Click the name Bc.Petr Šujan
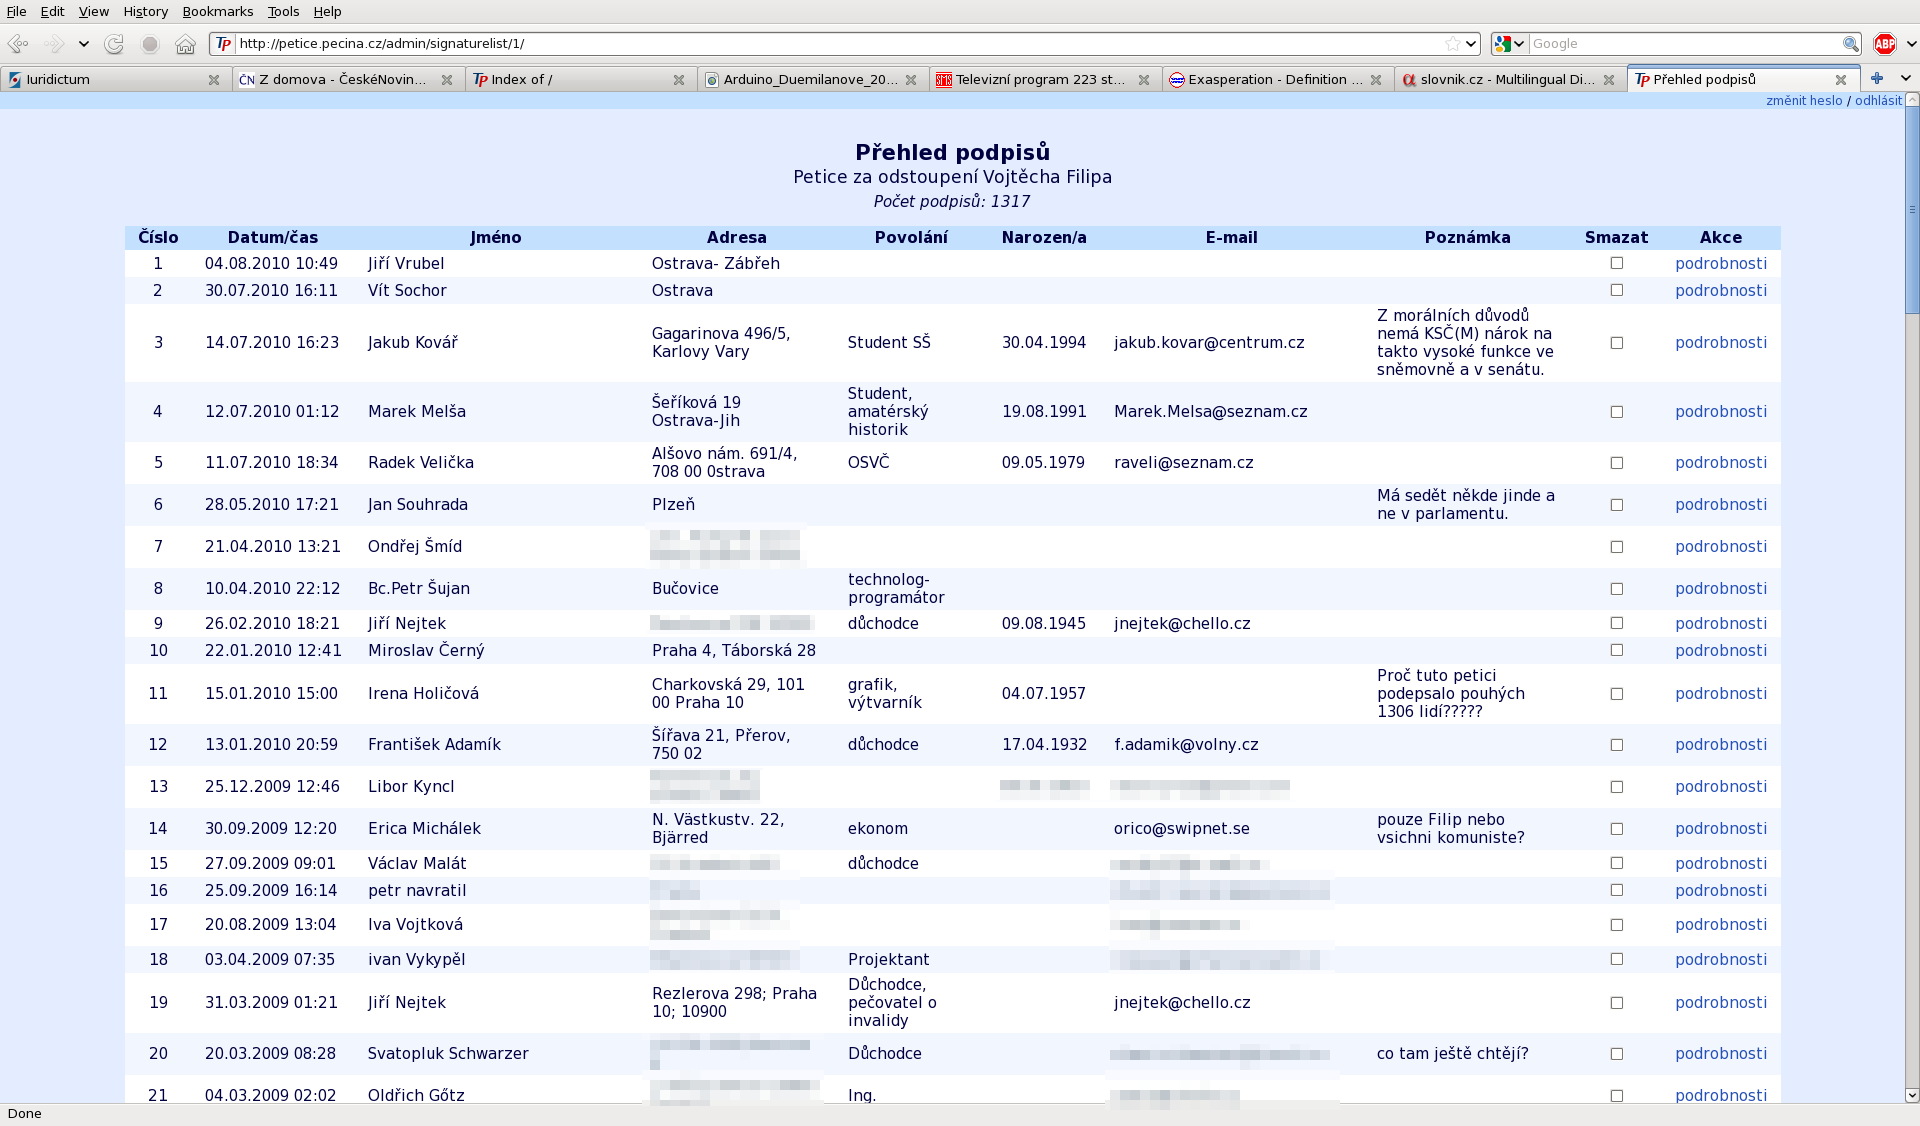The width and height of the screenshot is (1920, 1126). [x=419, y=588]
